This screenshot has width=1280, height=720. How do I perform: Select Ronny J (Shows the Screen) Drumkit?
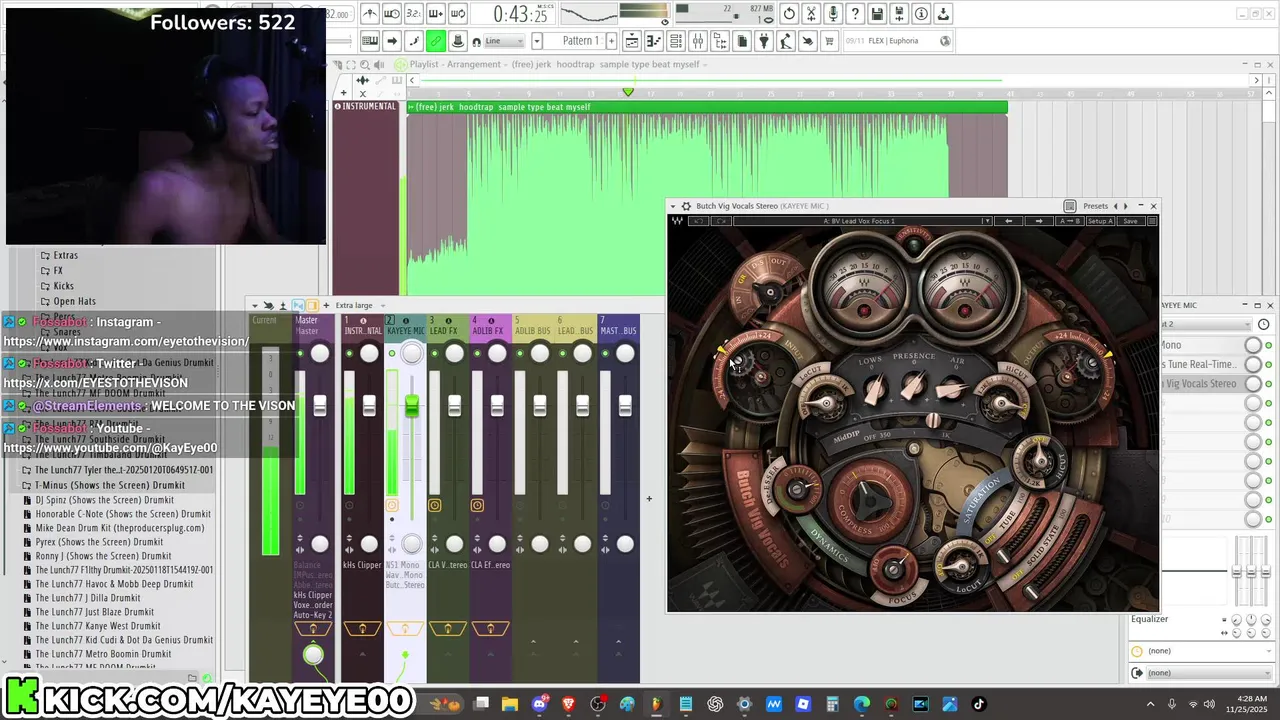[104, 556]
